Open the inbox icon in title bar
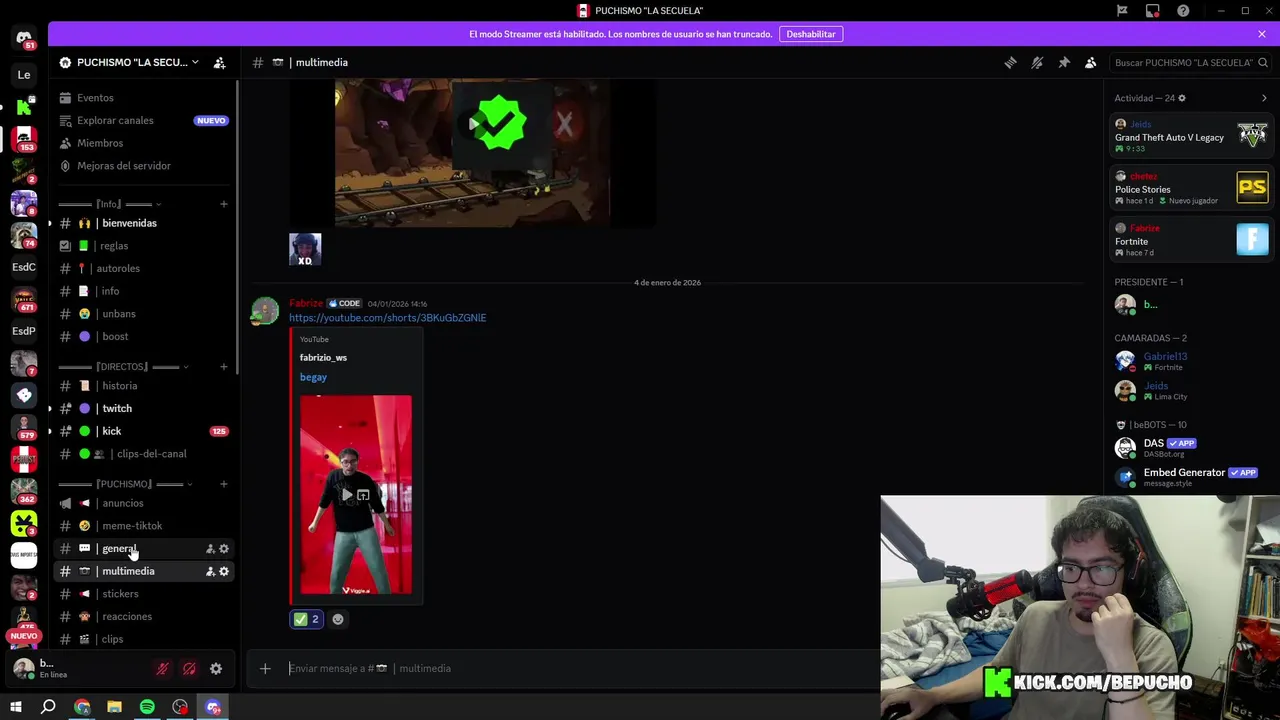The height and width of the screenshot is (720, 1280). tap(1153, 11)
